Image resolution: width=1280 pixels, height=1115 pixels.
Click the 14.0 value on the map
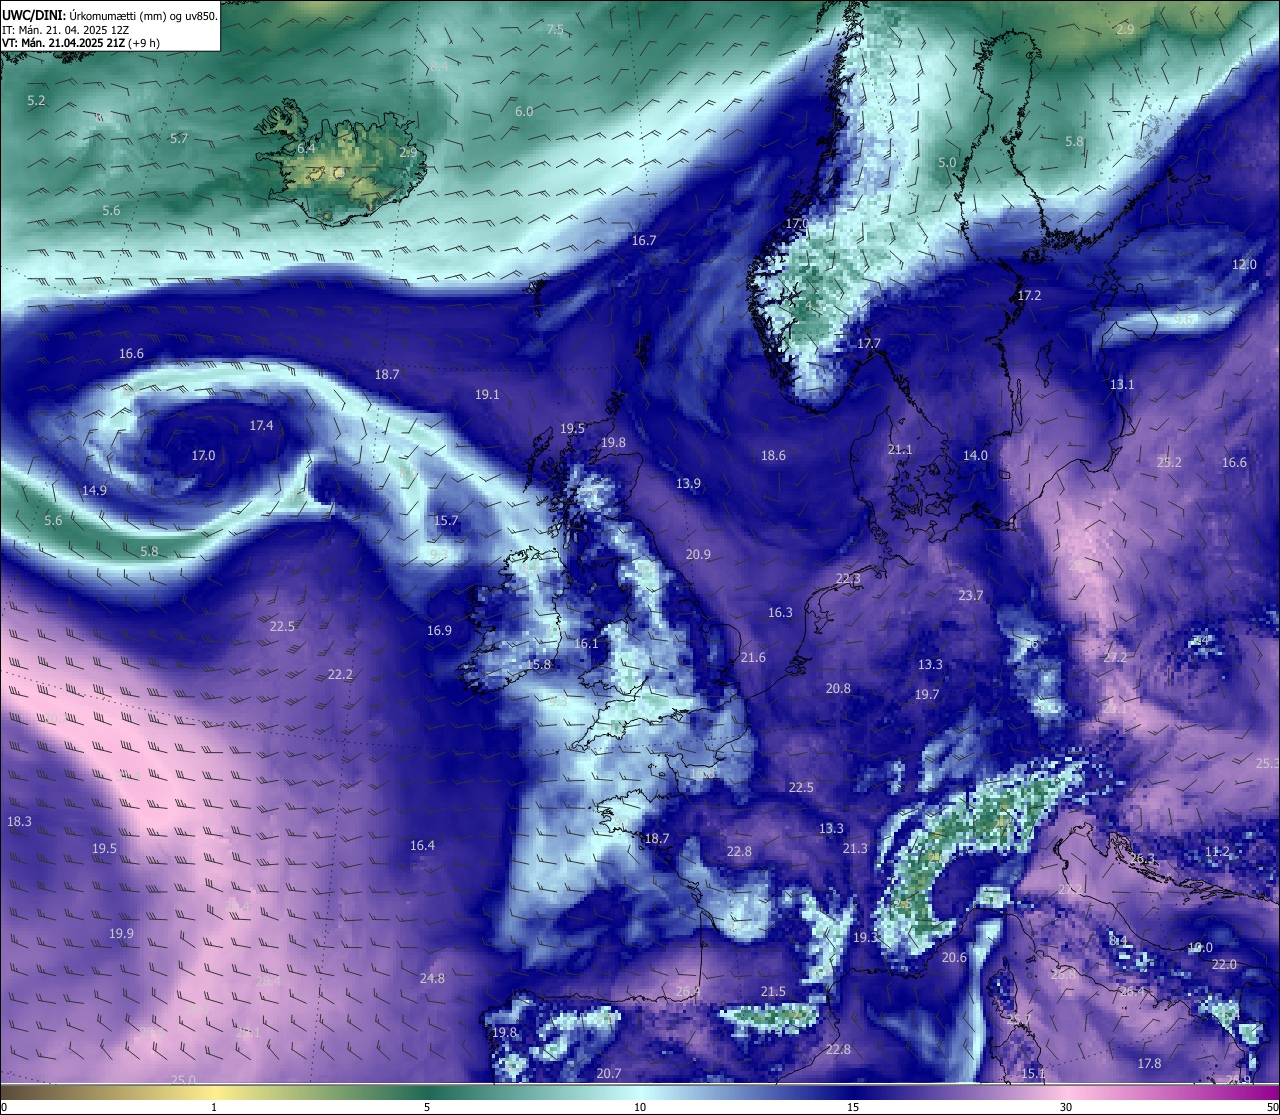pyautogui.click(x=975, y=455)
